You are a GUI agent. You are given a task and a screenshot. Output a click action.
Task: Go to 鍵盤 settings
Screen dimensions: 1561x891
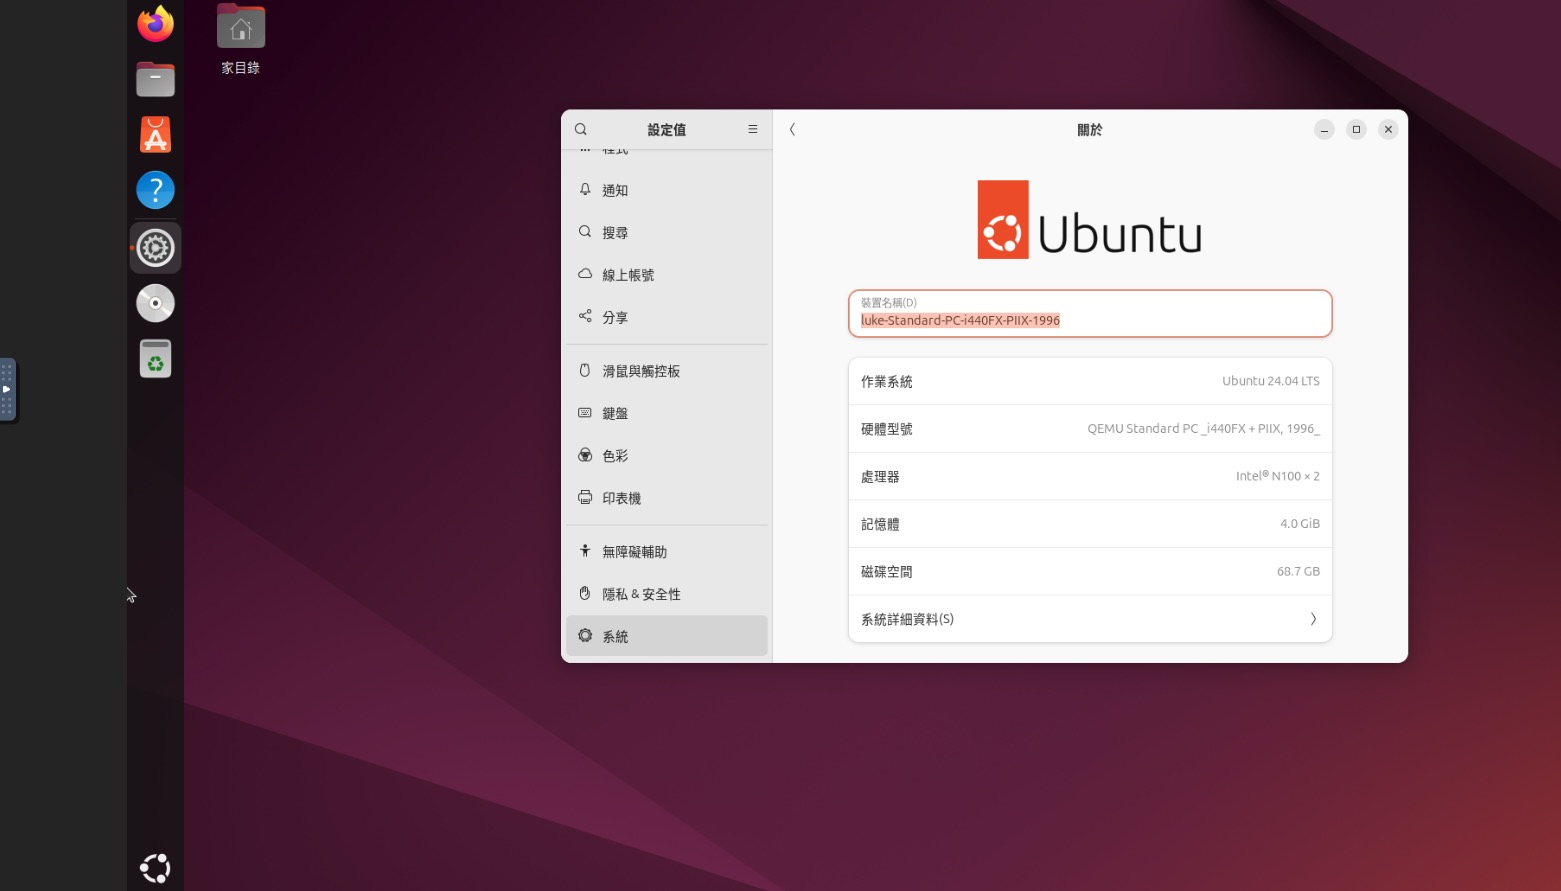point(667,413)
